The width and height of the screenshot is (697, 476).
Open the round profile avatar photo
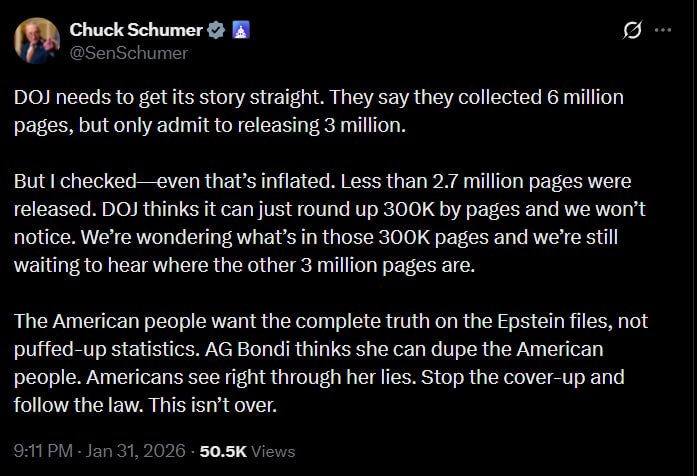[38, 40]
